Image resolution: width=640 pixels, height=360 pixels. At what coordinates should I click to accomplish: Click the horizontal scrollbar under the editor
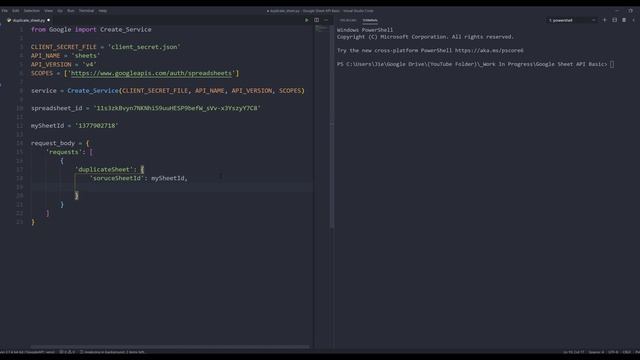[169, 347]
